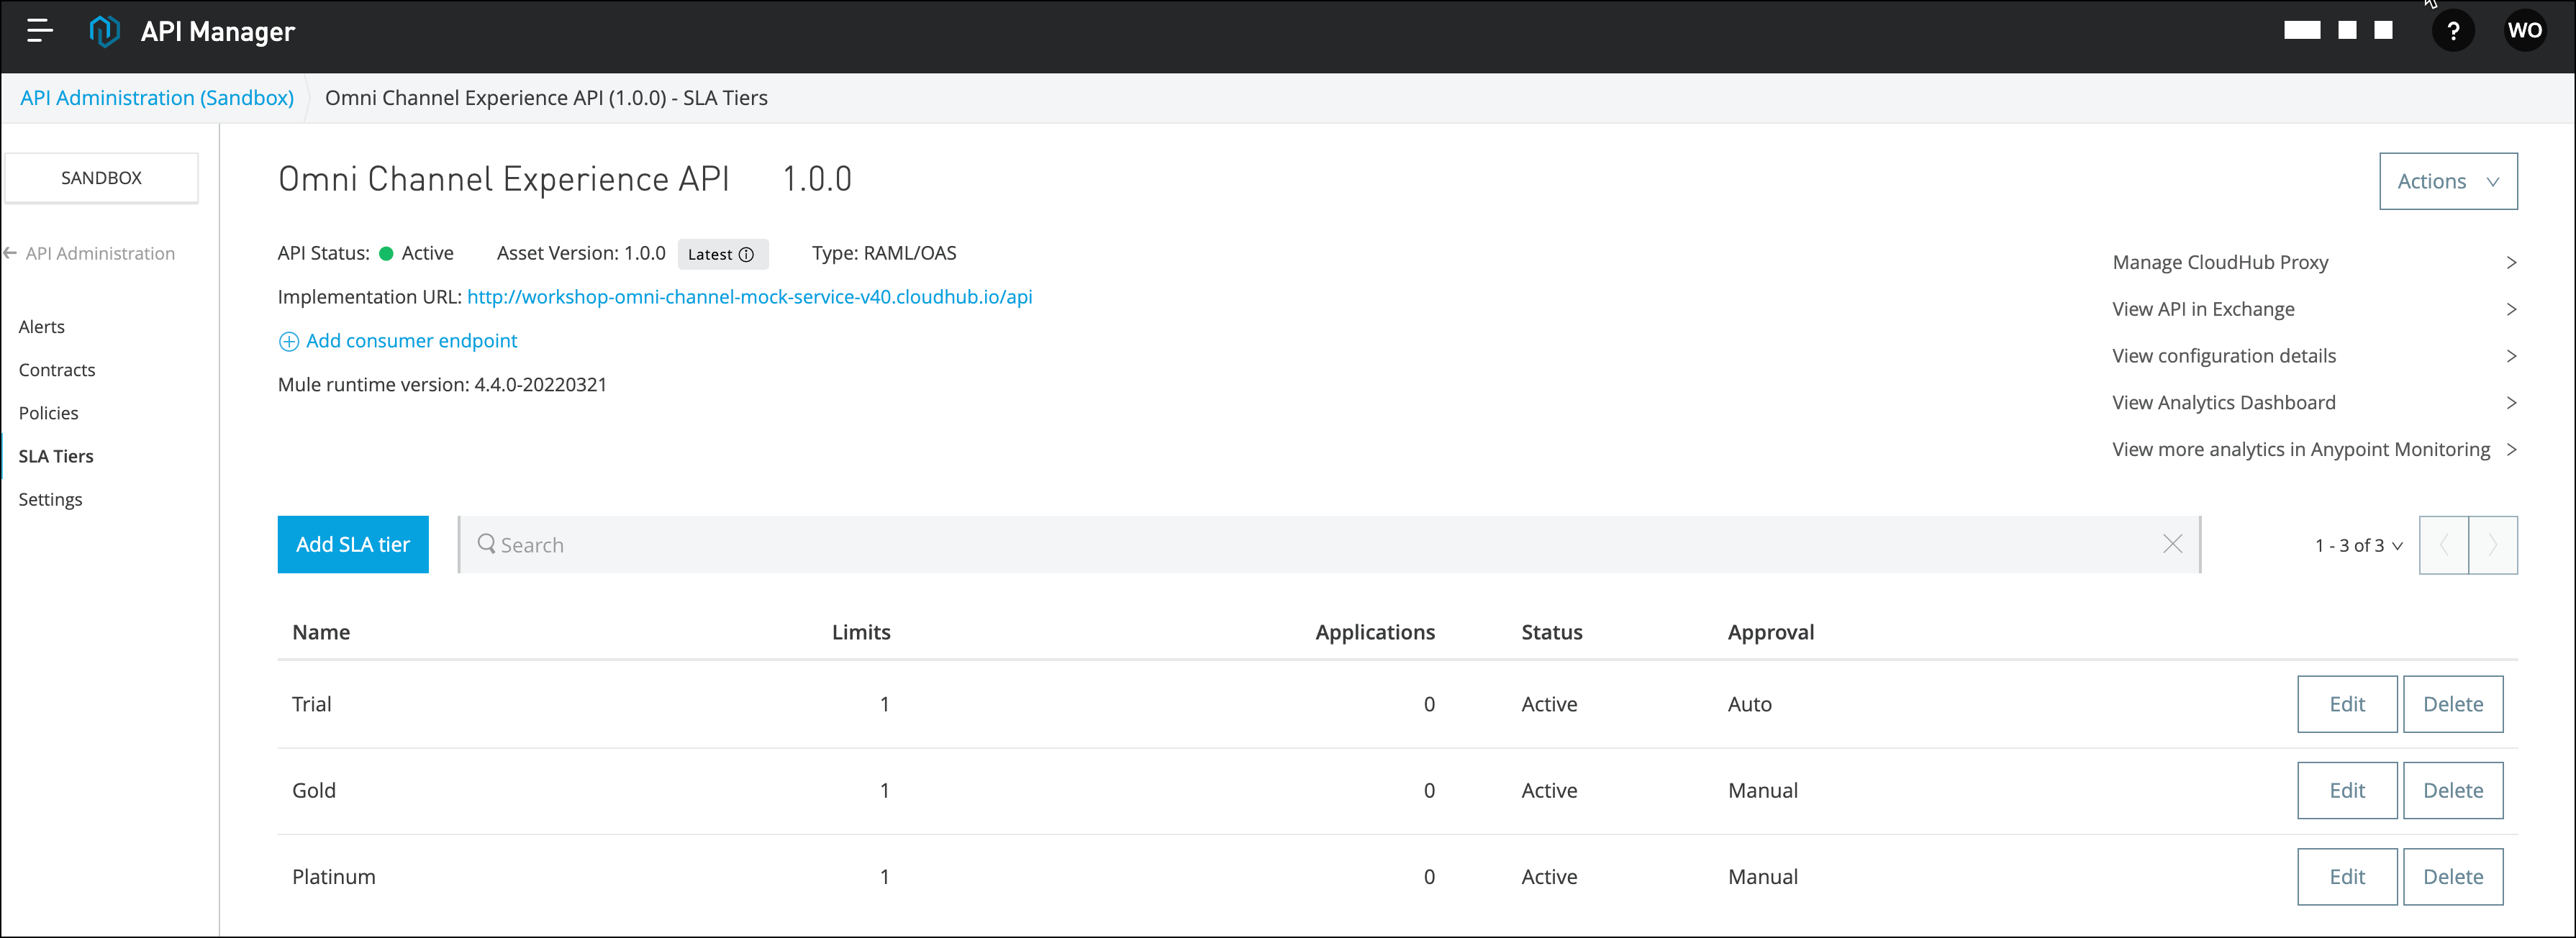Select the Trial tier name
The height and width of the screenshot is (938, 2576).
pos(311,704)
